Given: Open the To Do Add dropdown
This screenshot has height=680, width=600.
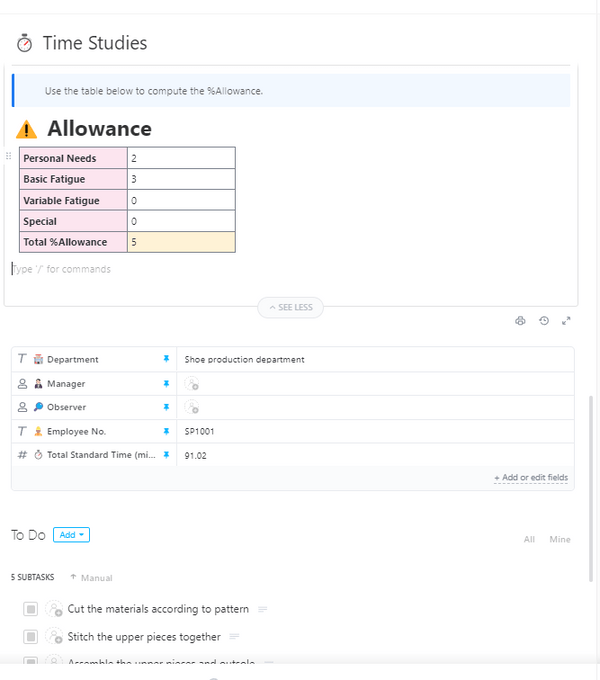Looking at the screenshot, I should pos(71,535).
